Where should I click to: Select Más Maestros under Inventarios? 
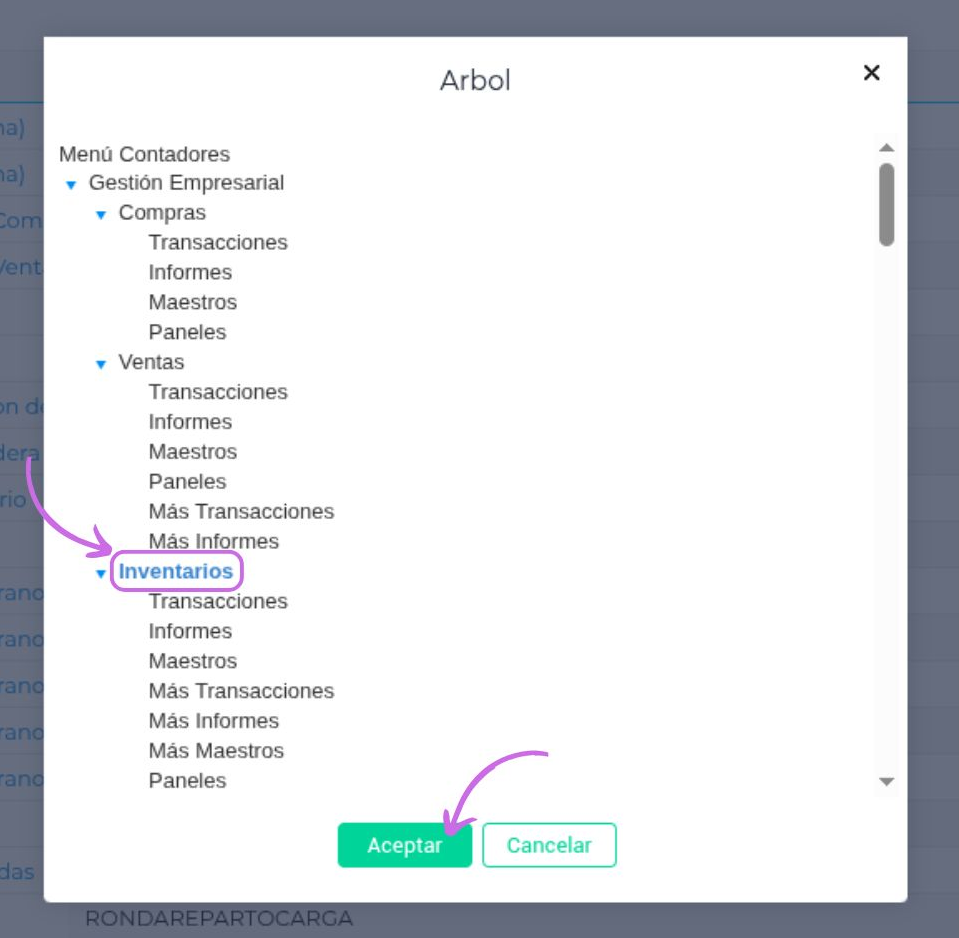click(x=216, y=750)
